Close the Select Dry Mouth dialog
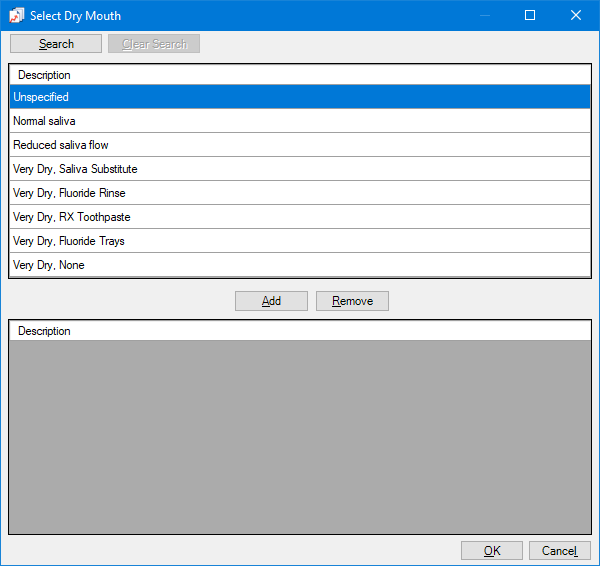 coord(576,15)
